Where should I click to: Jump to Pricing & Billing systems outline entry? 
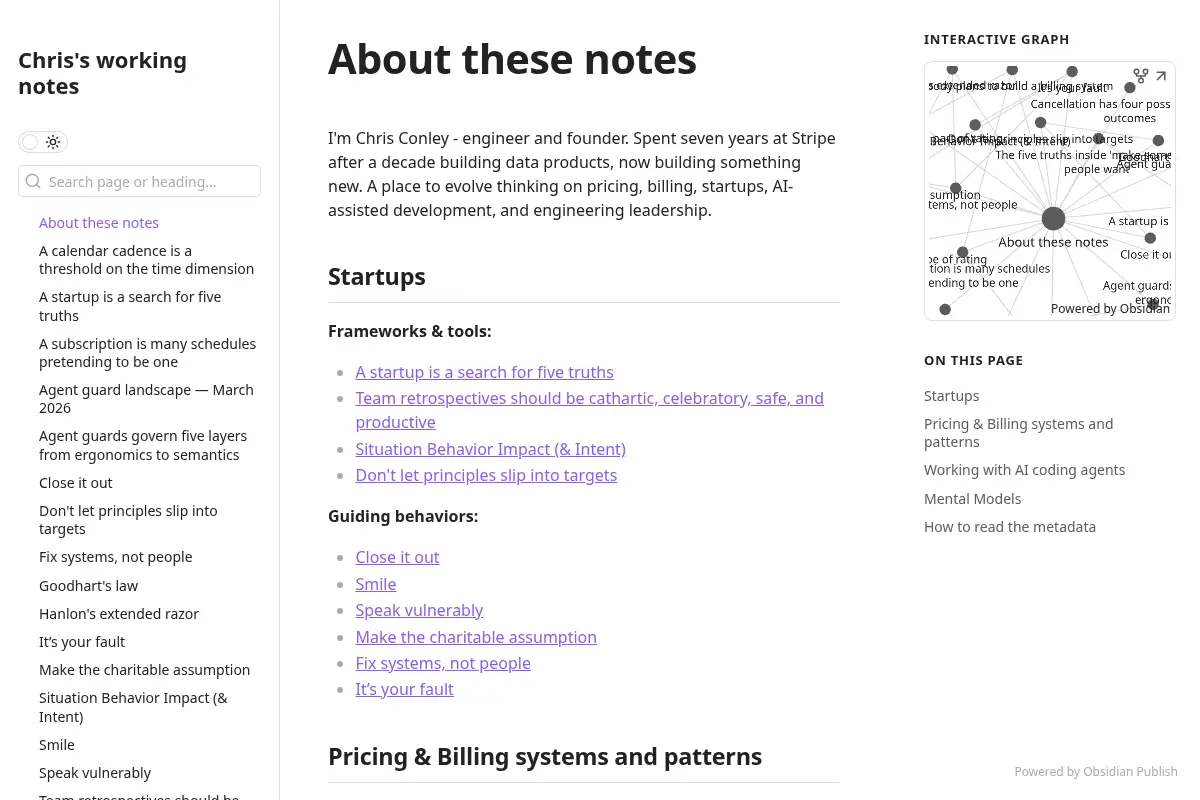1018,433
